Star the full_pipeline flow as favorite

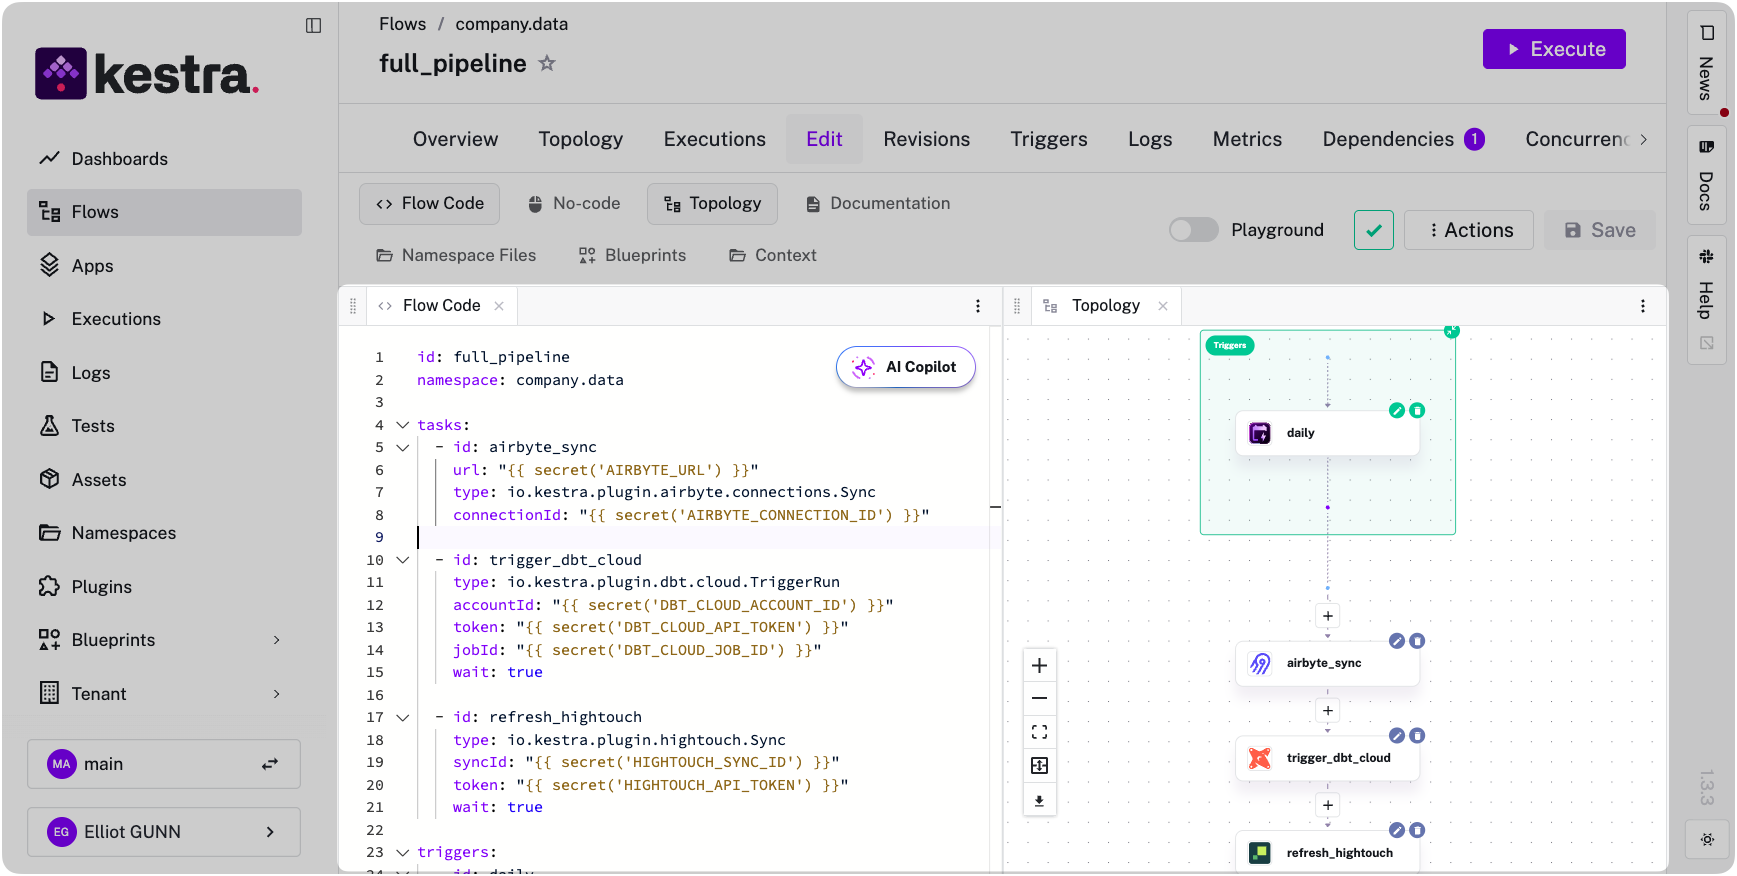pyautogui.click(x=547, y=63)
